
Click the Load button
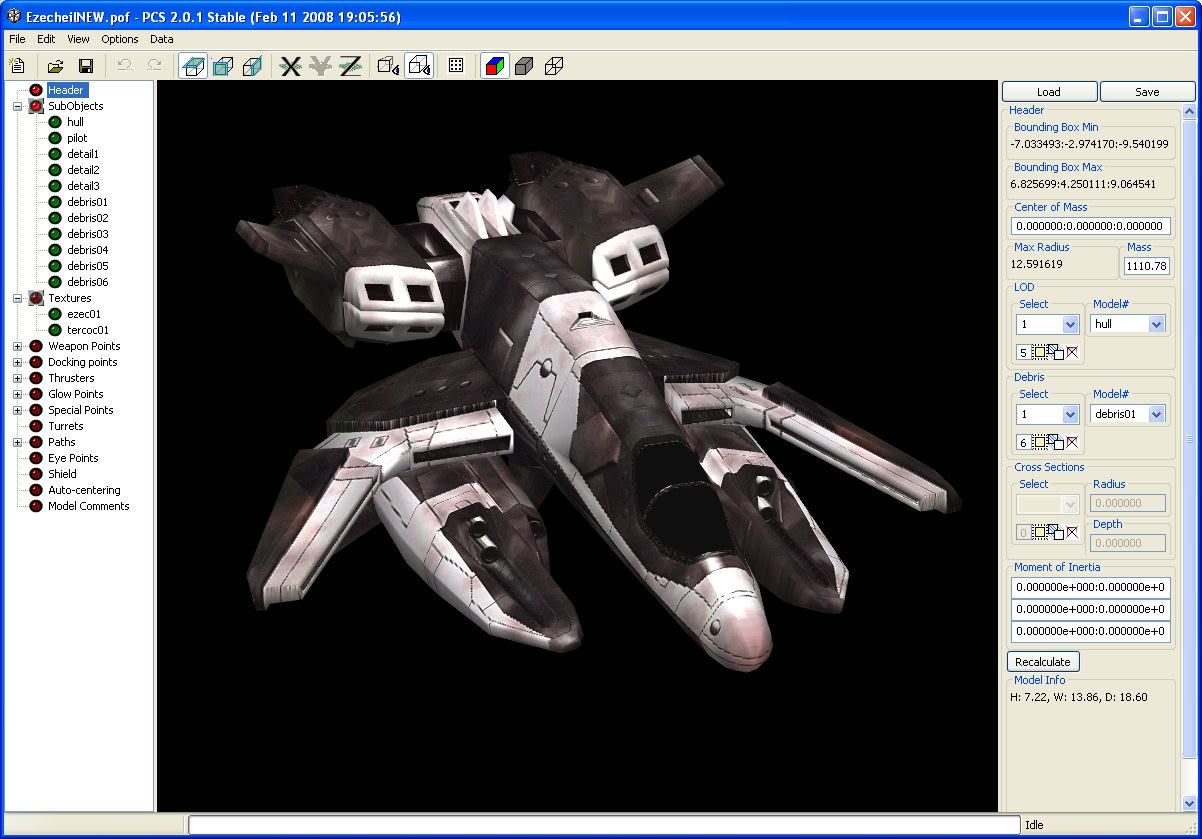[1049, 91]
